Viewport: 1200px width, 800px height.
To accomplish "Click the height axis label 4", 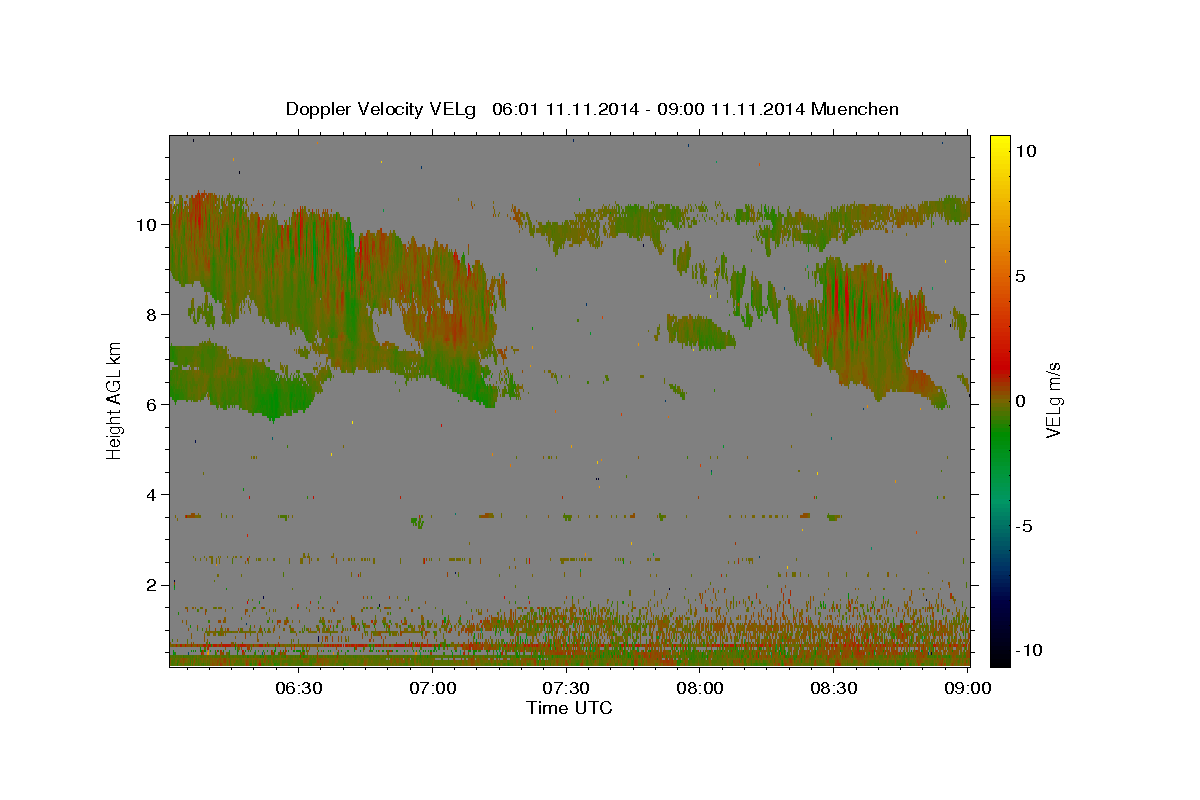I will pos(152,494).
